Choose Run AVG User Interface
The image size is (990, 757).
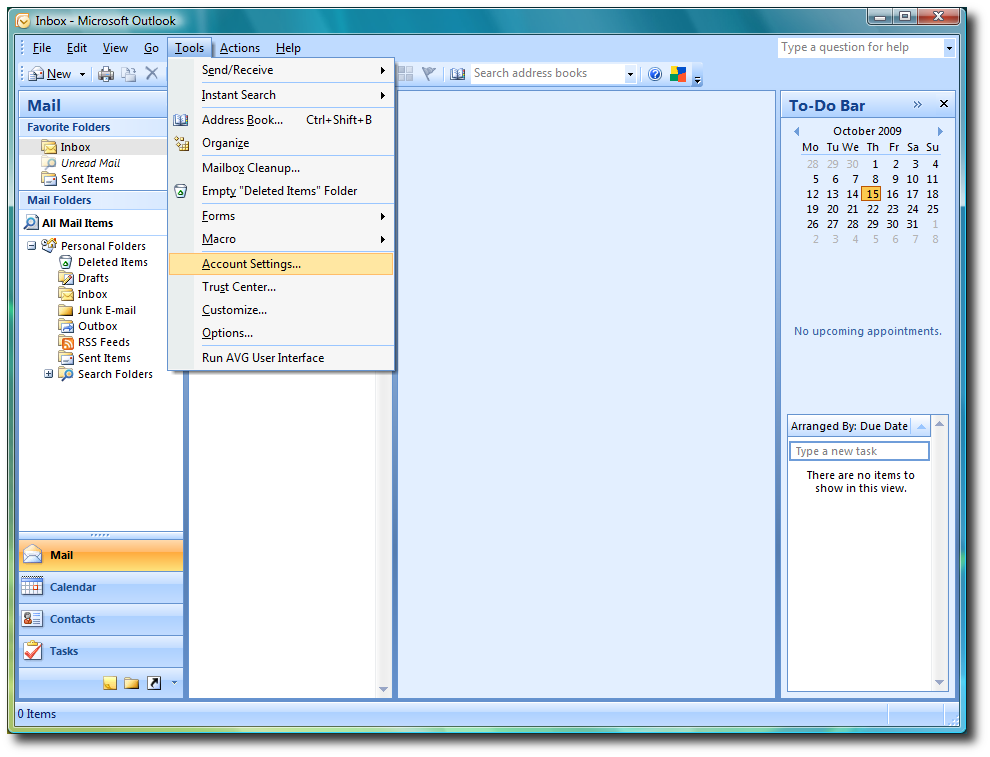click(x=282, y=358)
